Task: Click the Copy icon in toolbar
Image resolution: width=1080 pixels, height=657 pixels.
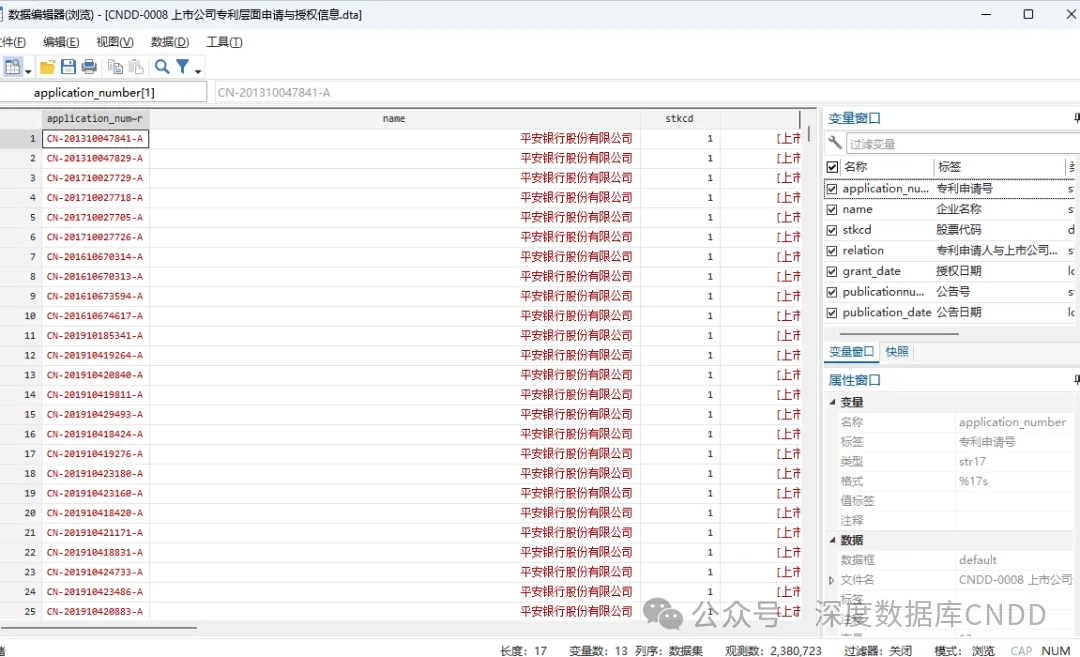Action: tap(115, 67)
